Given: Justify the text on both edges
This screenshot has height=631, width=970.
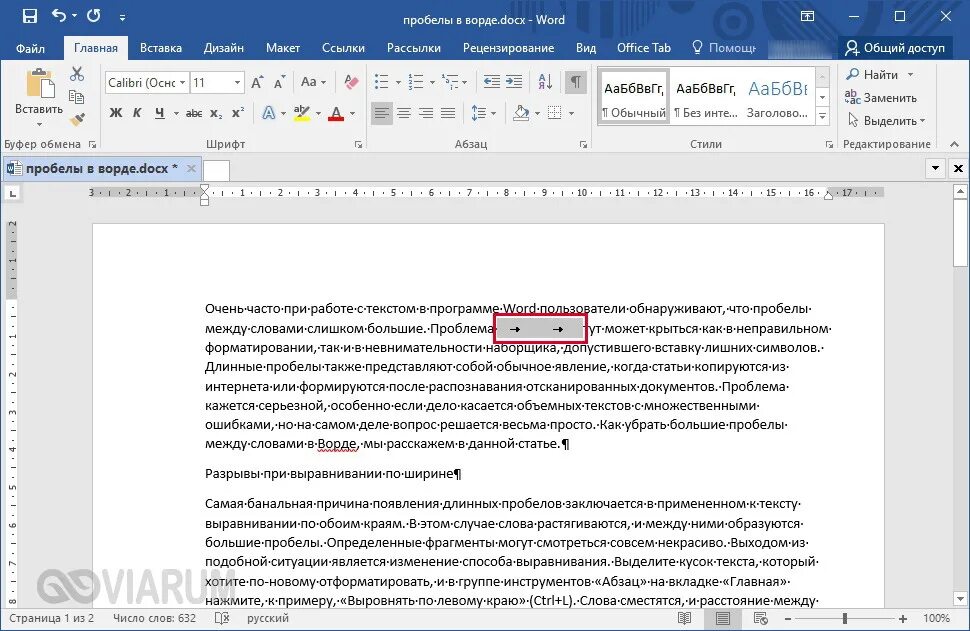Looking at the screenshot, I should point(449,113).
